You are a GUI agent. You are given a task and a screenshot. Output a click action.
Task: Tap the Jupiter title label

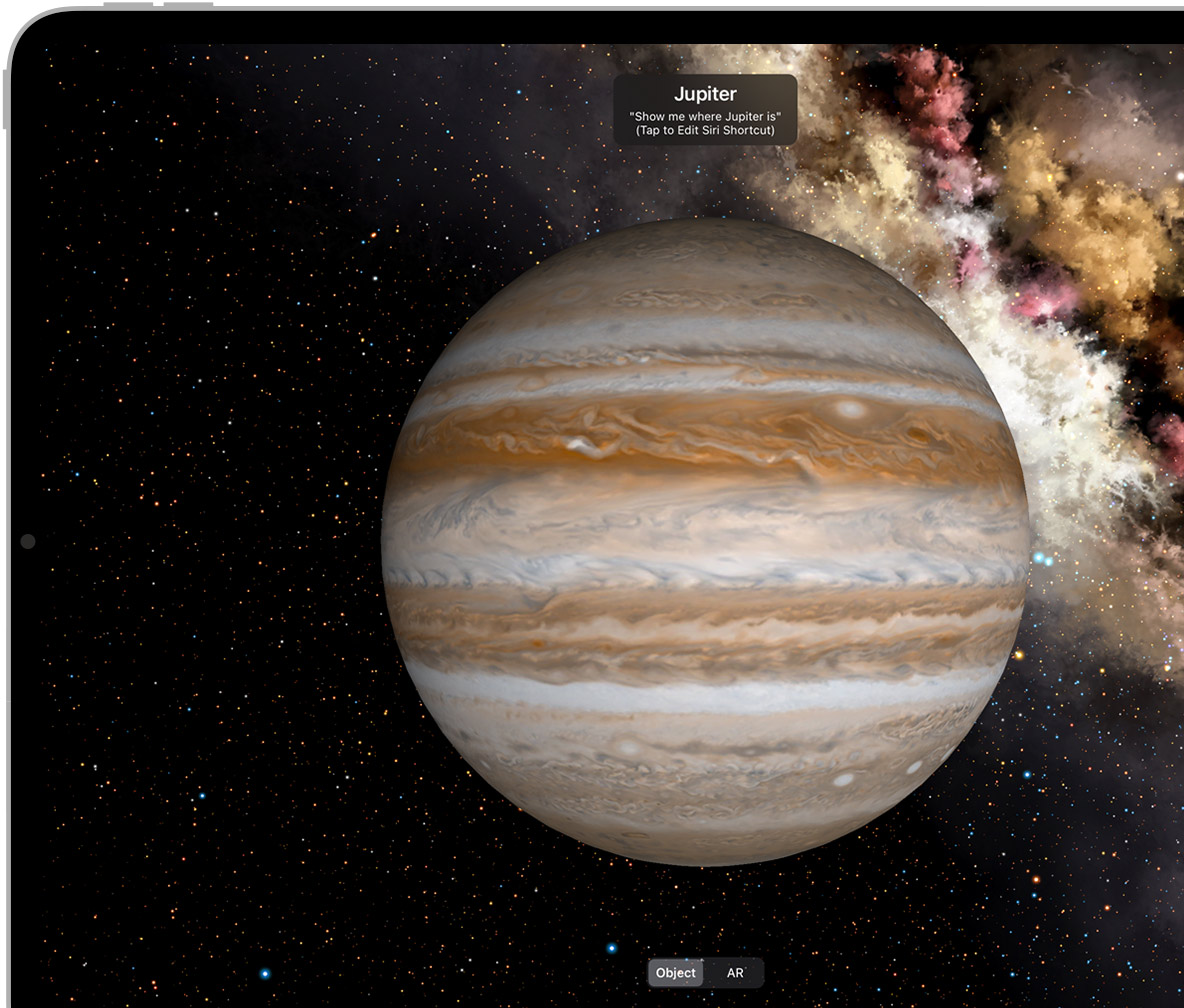tap(705, 94)
